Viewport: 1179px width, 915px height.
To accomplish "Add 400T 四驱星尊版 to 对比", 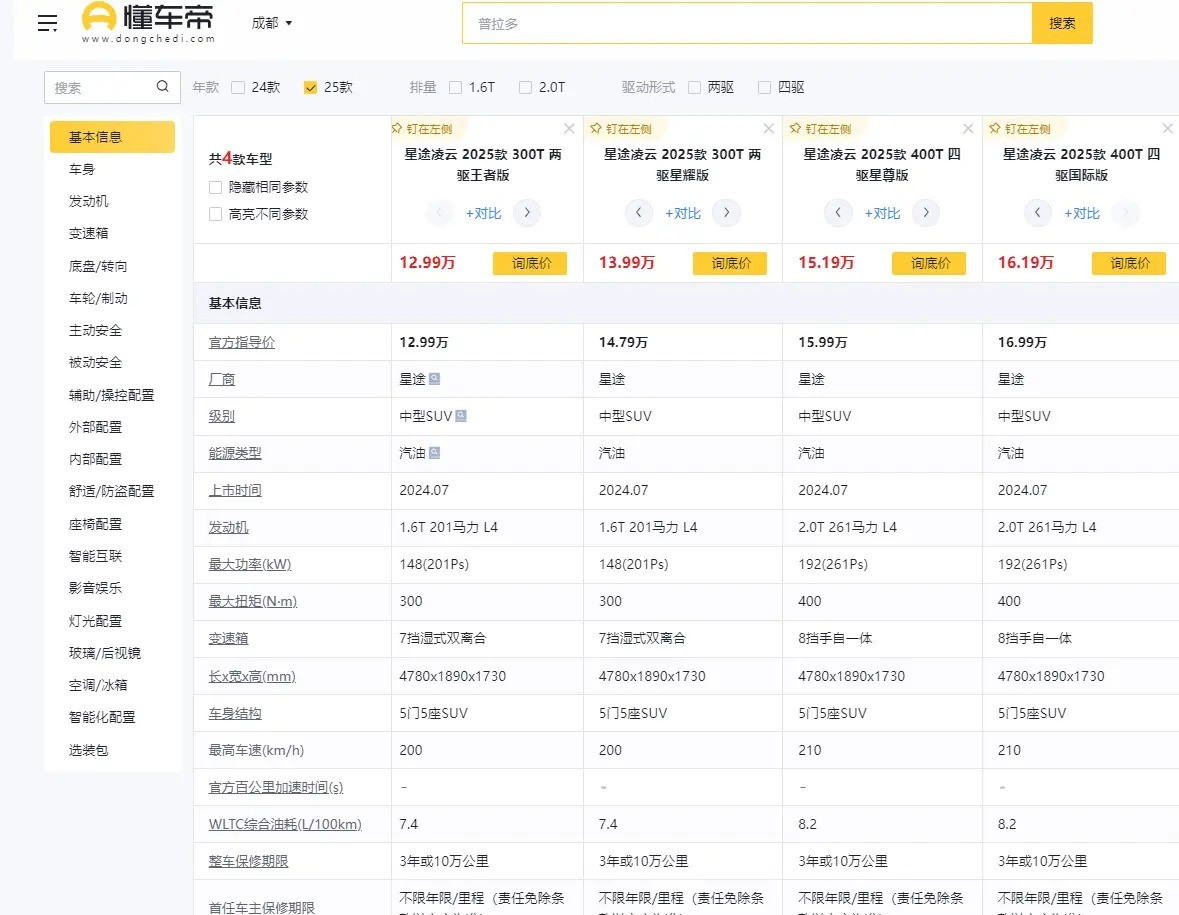I will (882, 214).
